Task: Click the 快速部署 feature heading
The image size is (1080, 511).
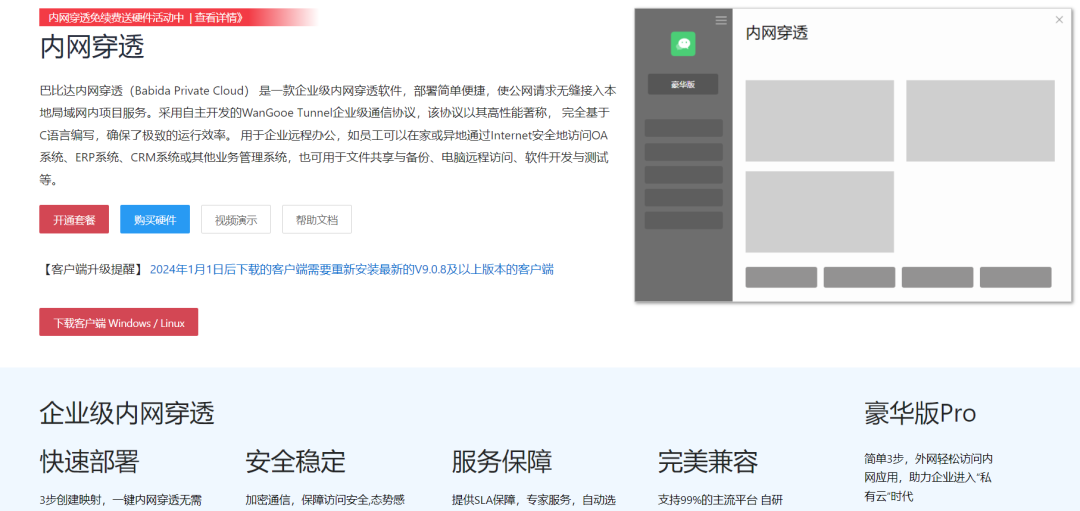Action: click(90, 461)
